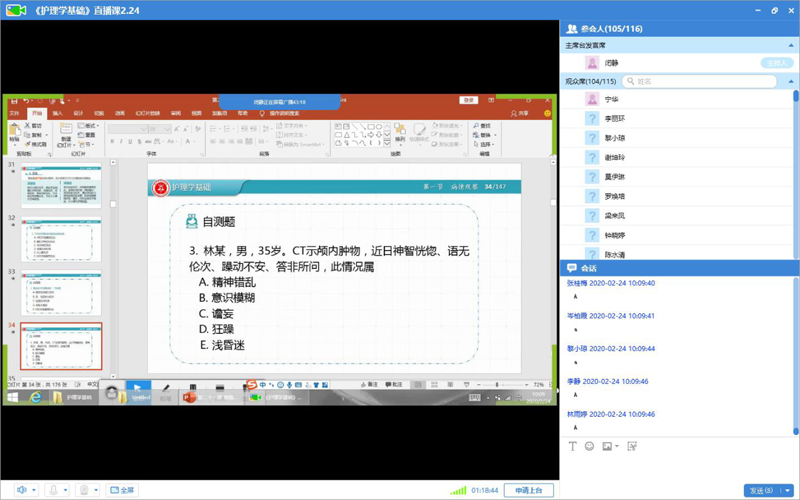Open the emoji picker in chat
Screen dimensions: 800x500
[x=589, y=446]
